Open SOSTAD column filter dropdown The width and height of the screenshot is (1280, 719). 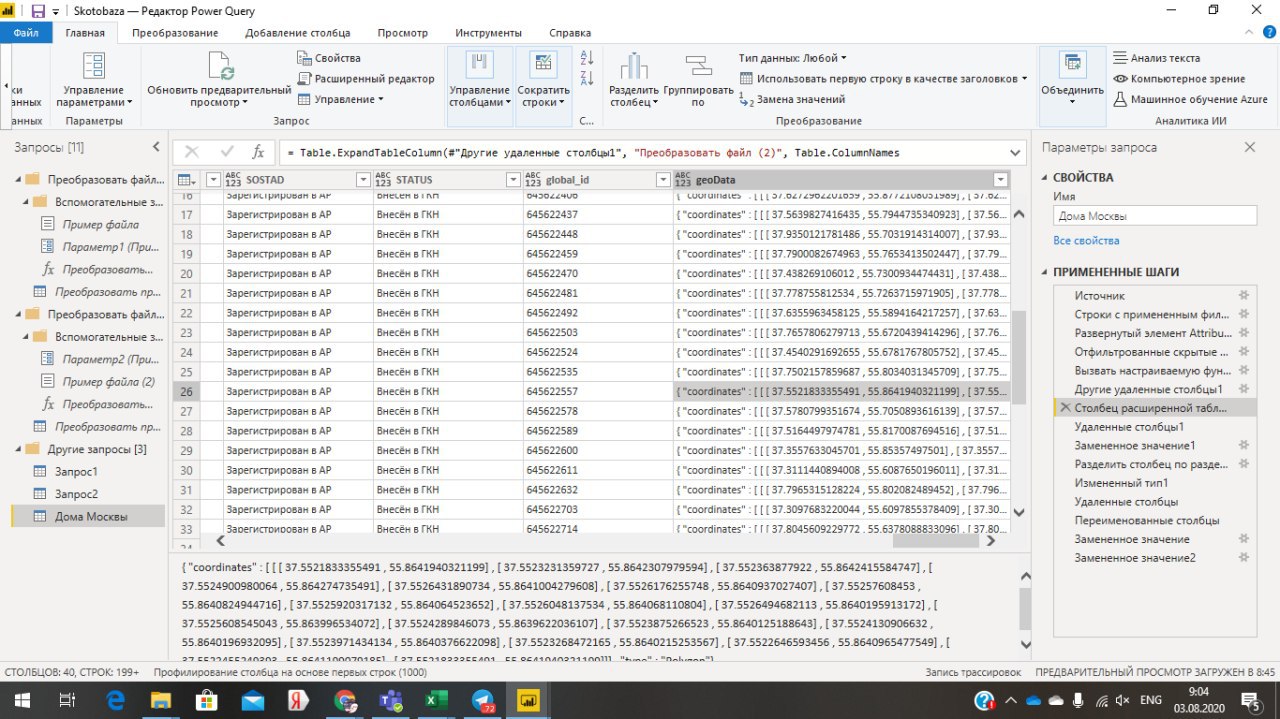point(363,179)
